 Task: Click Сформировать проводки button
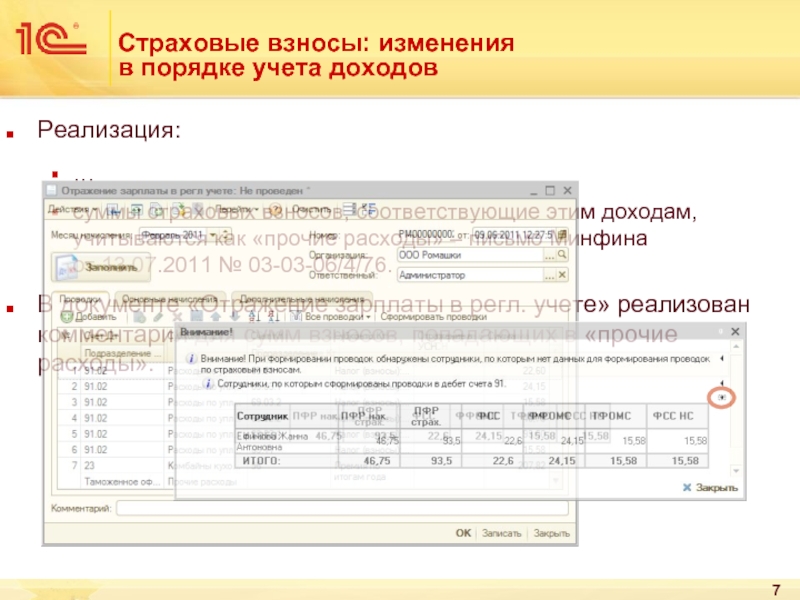(434, 317)
